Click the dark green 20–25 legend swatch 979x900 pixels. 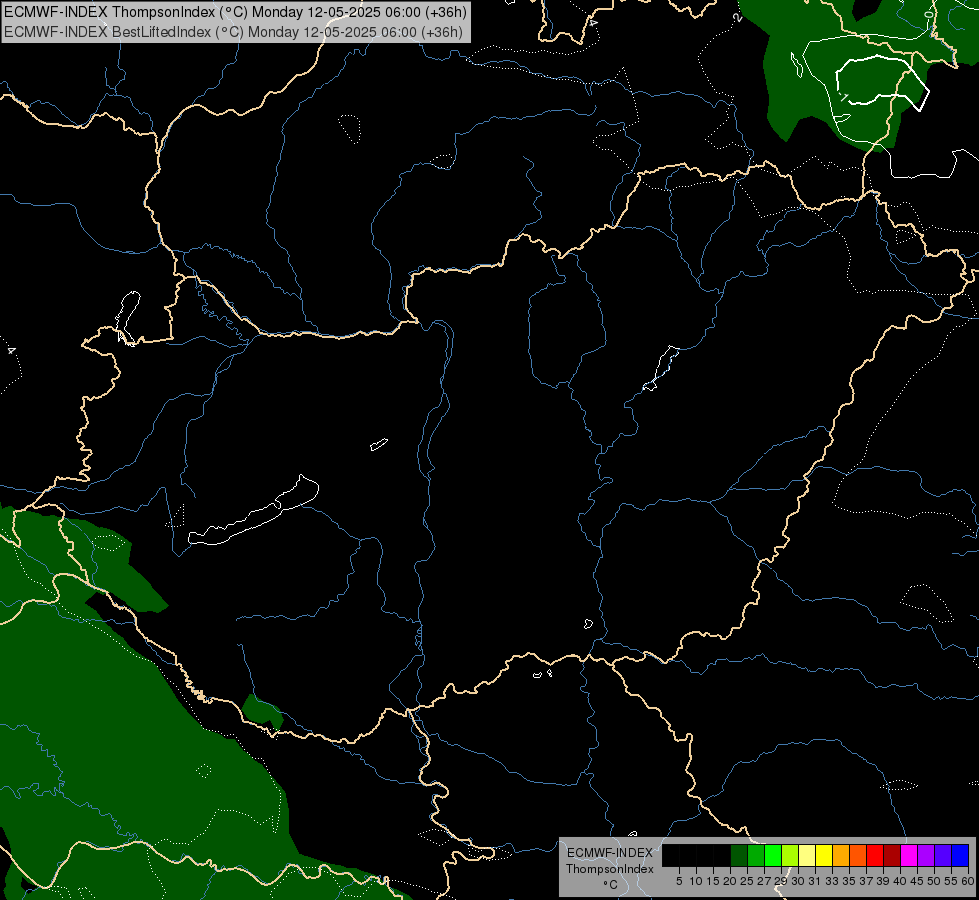pos(739,855)
